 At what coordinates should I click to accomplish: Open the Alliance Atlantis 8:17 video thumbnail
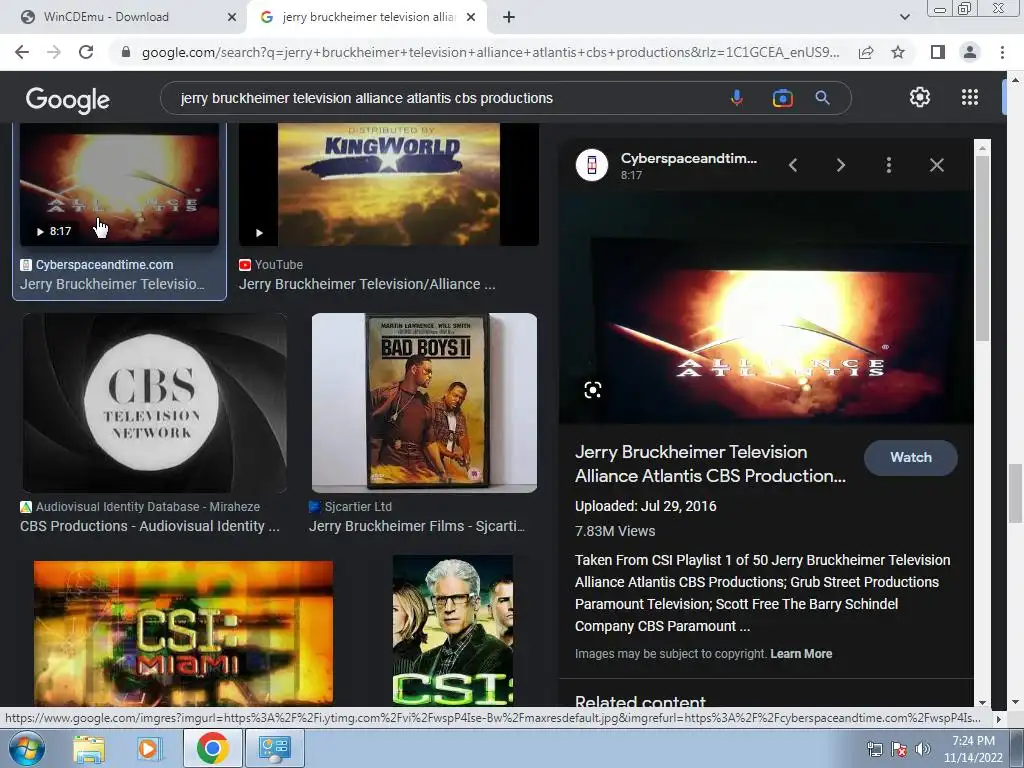[x=120, y=185]
